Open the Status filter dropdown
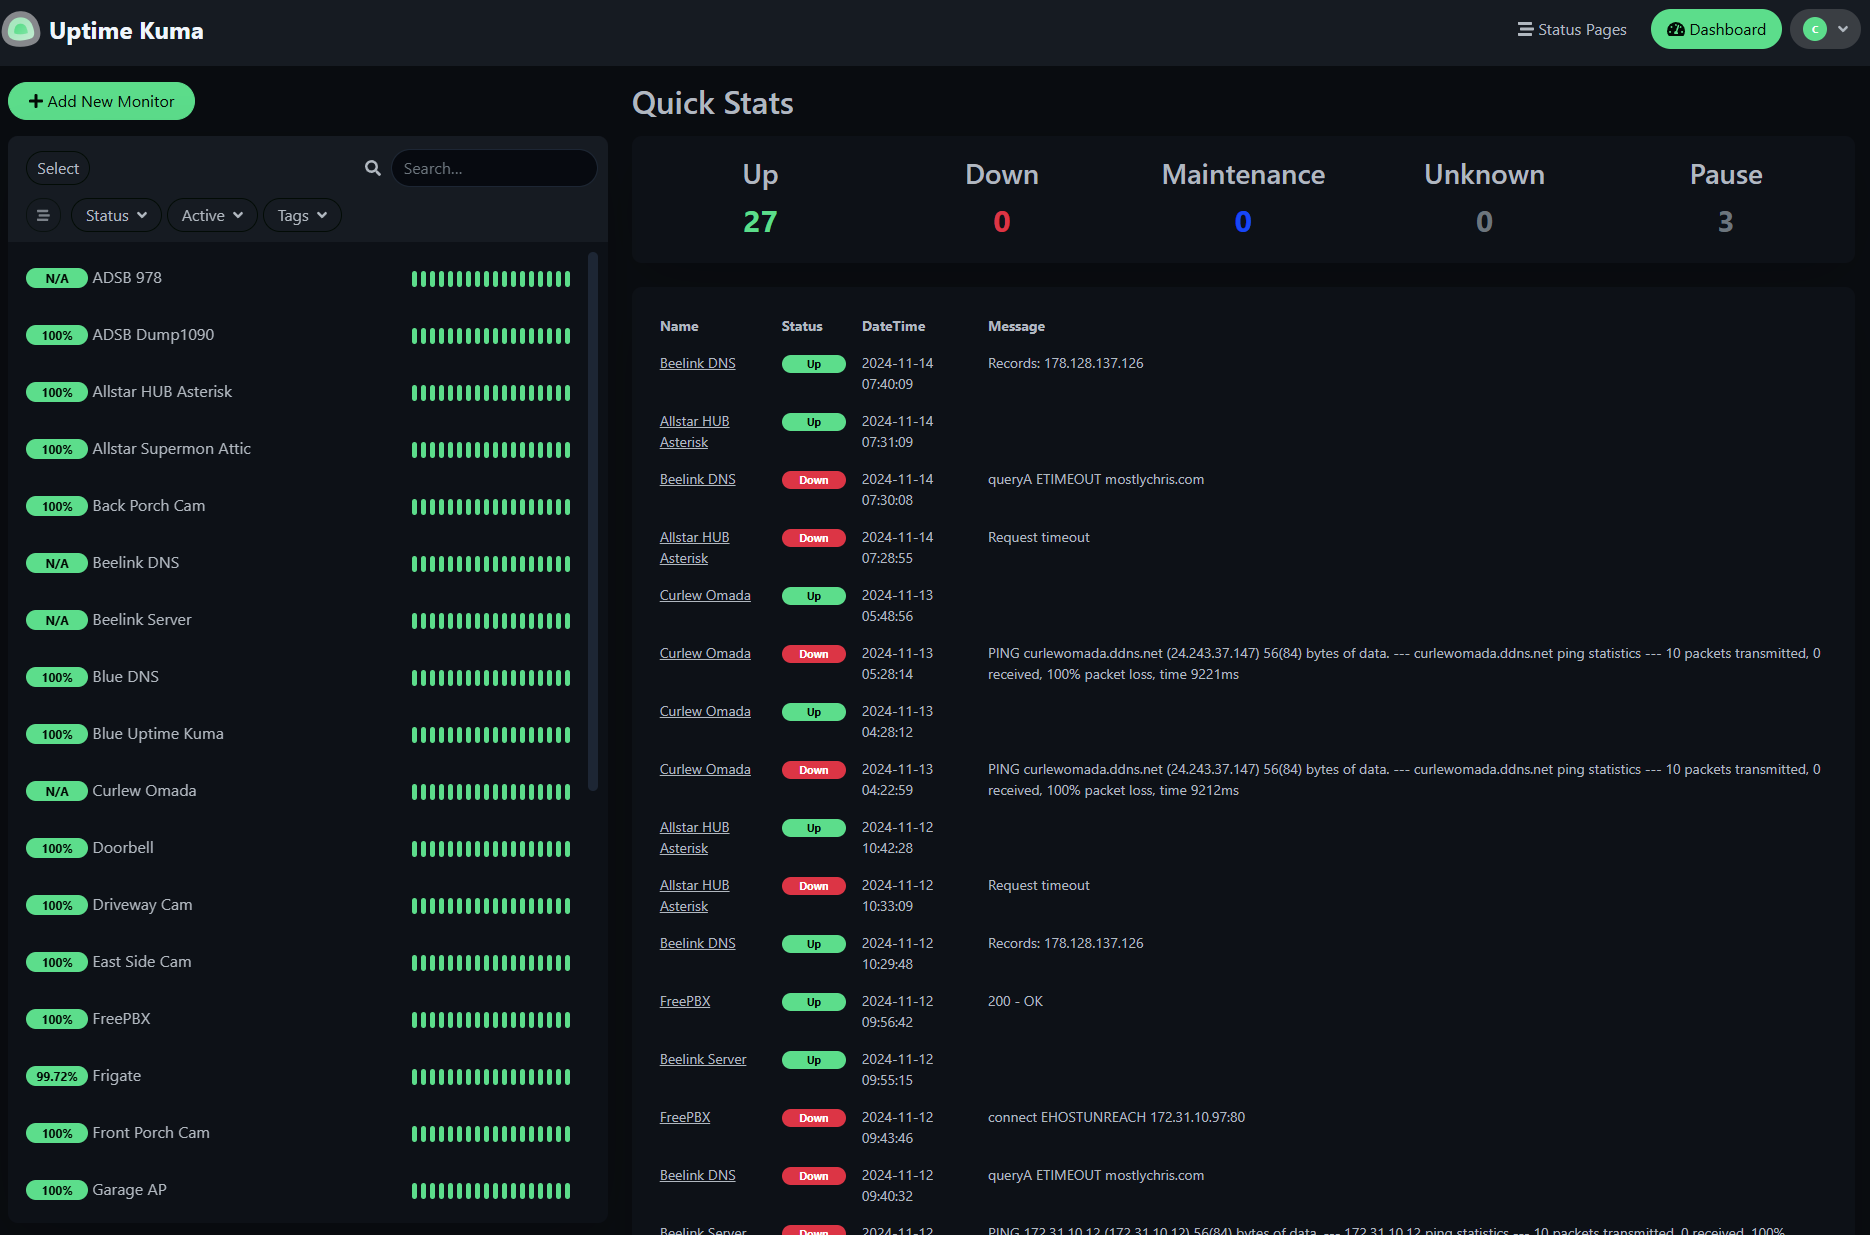 point(116,215)
